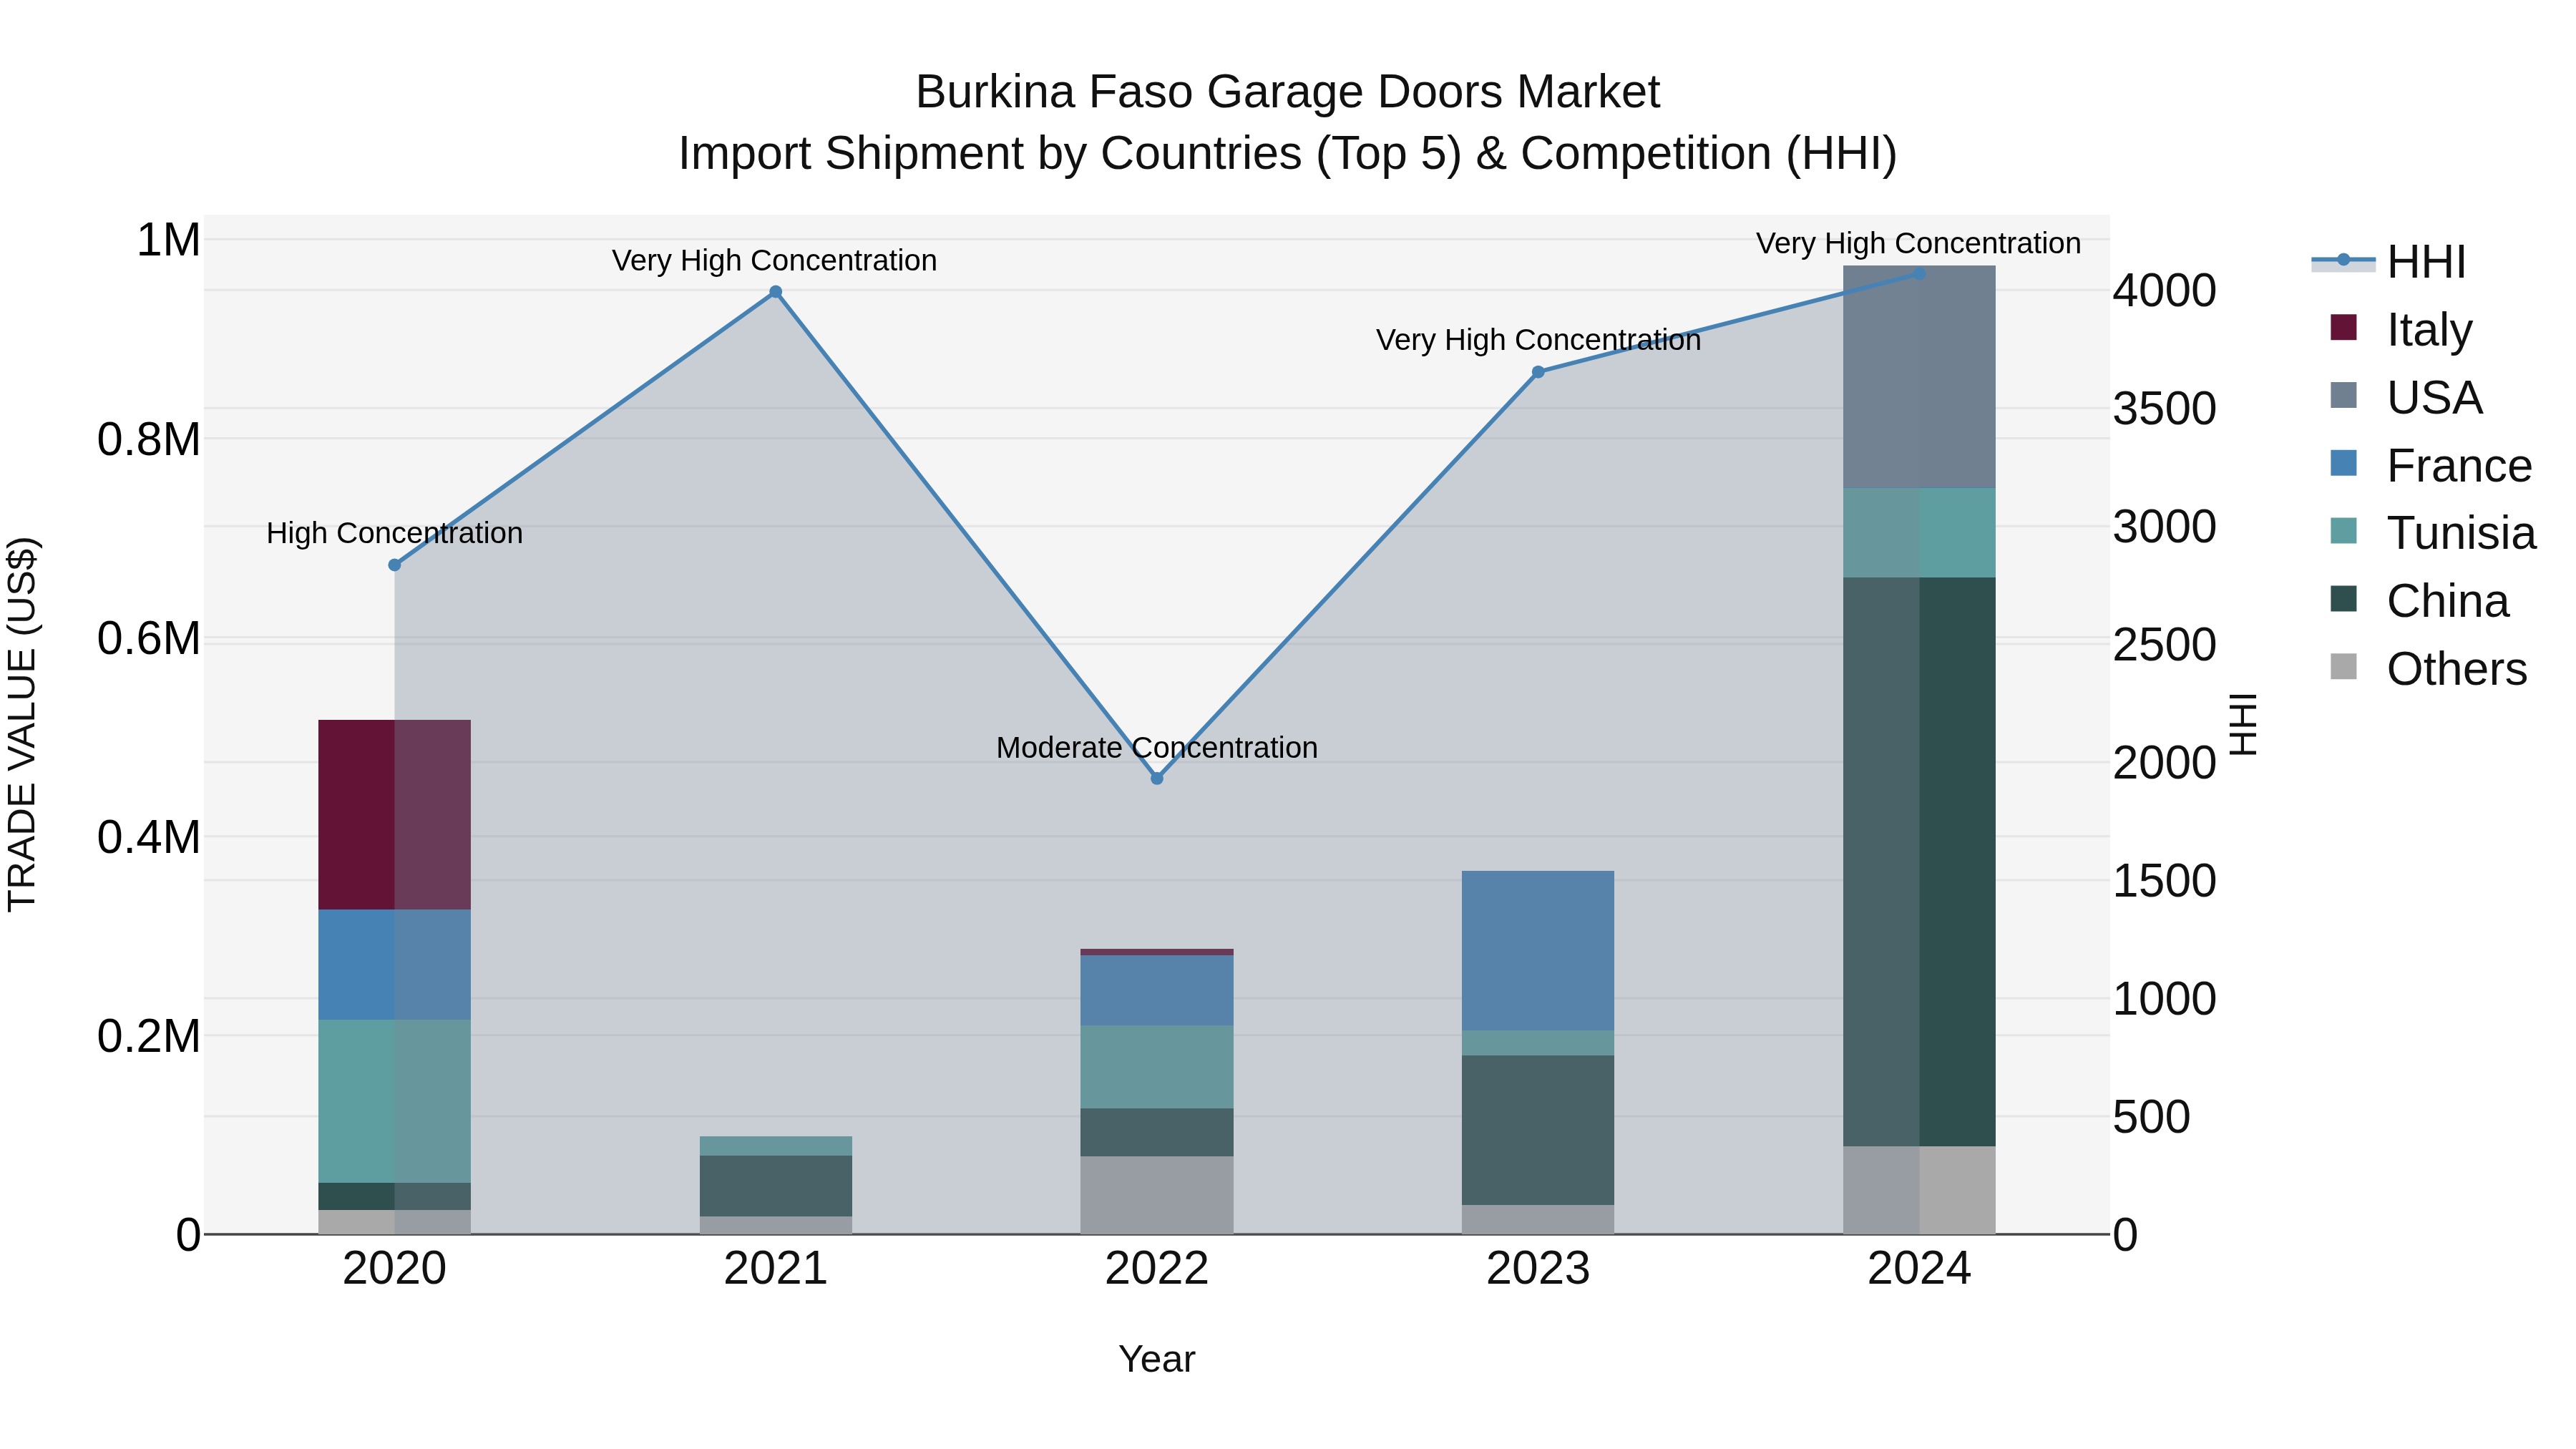Click the 0.4M left axis tick

(x=149, y=837)
